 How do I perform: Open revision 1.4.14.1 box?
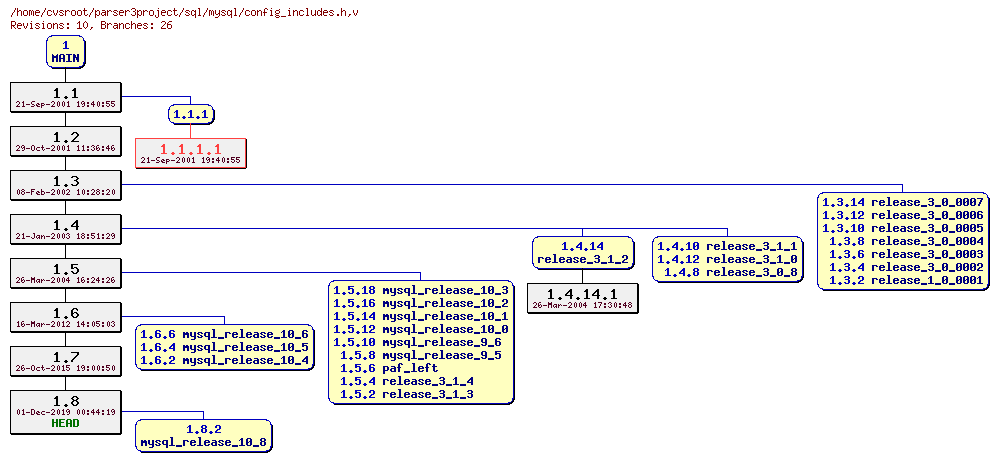582,298
